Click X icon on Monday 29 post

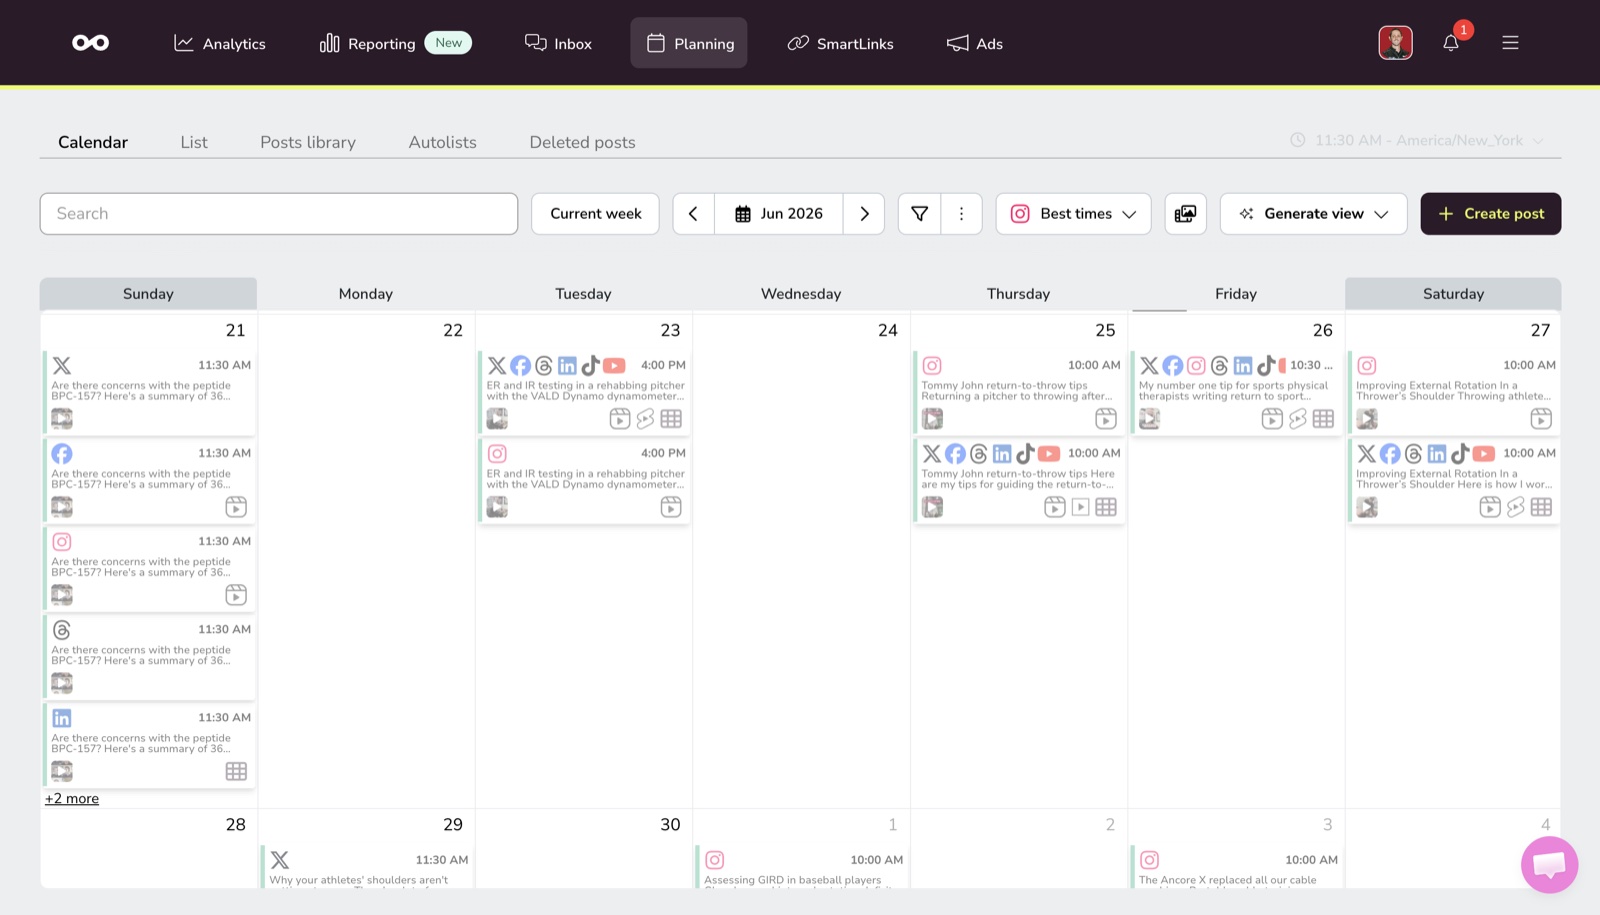pyautogui.click(x=280, y=860)
